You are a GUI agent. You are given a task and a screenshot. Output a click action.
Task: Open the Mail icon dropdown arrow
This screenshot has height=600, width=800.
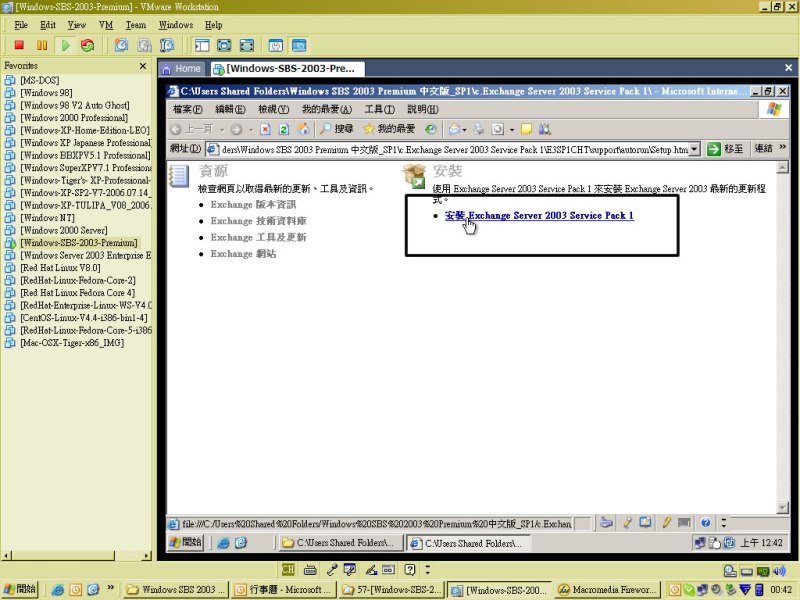tap(464, 130)
